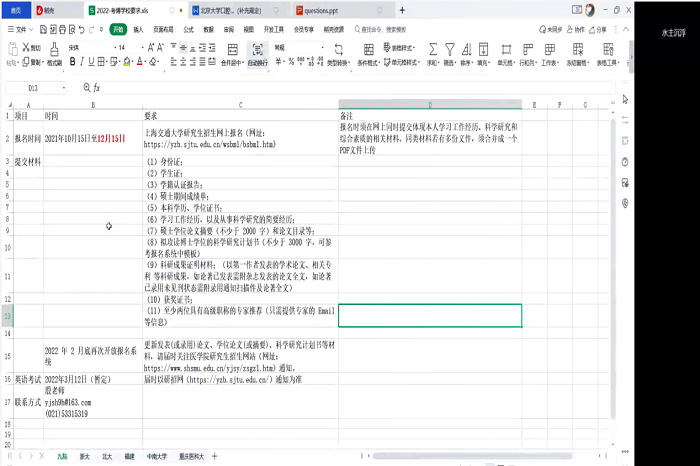
Task: Open the 插入 (Insert) ribbon tab
Action: point(138,30)
